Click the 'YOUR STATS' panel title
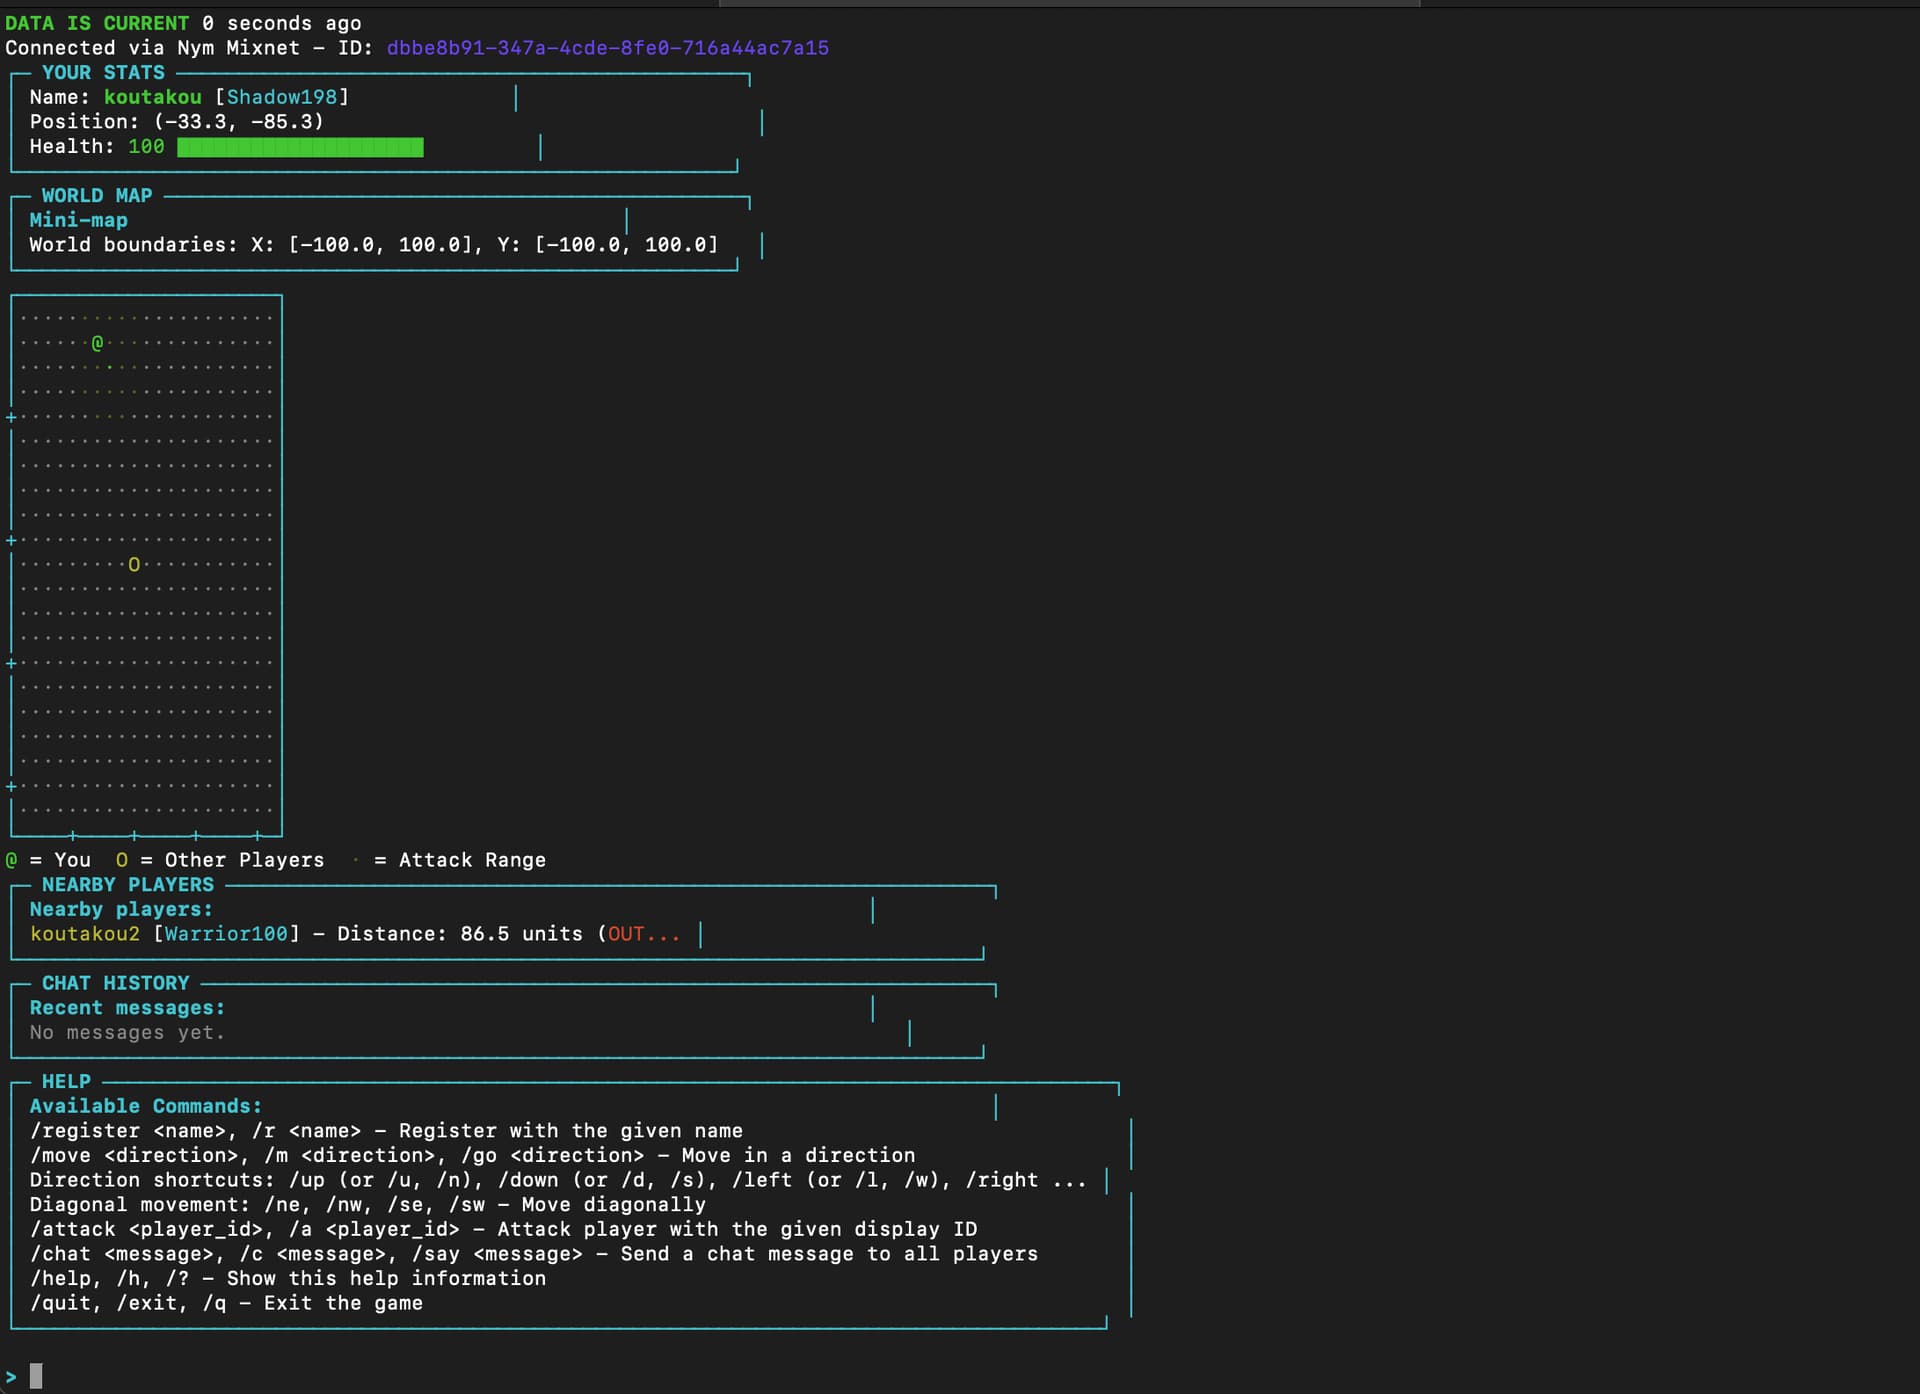 [x=103, y=73]
